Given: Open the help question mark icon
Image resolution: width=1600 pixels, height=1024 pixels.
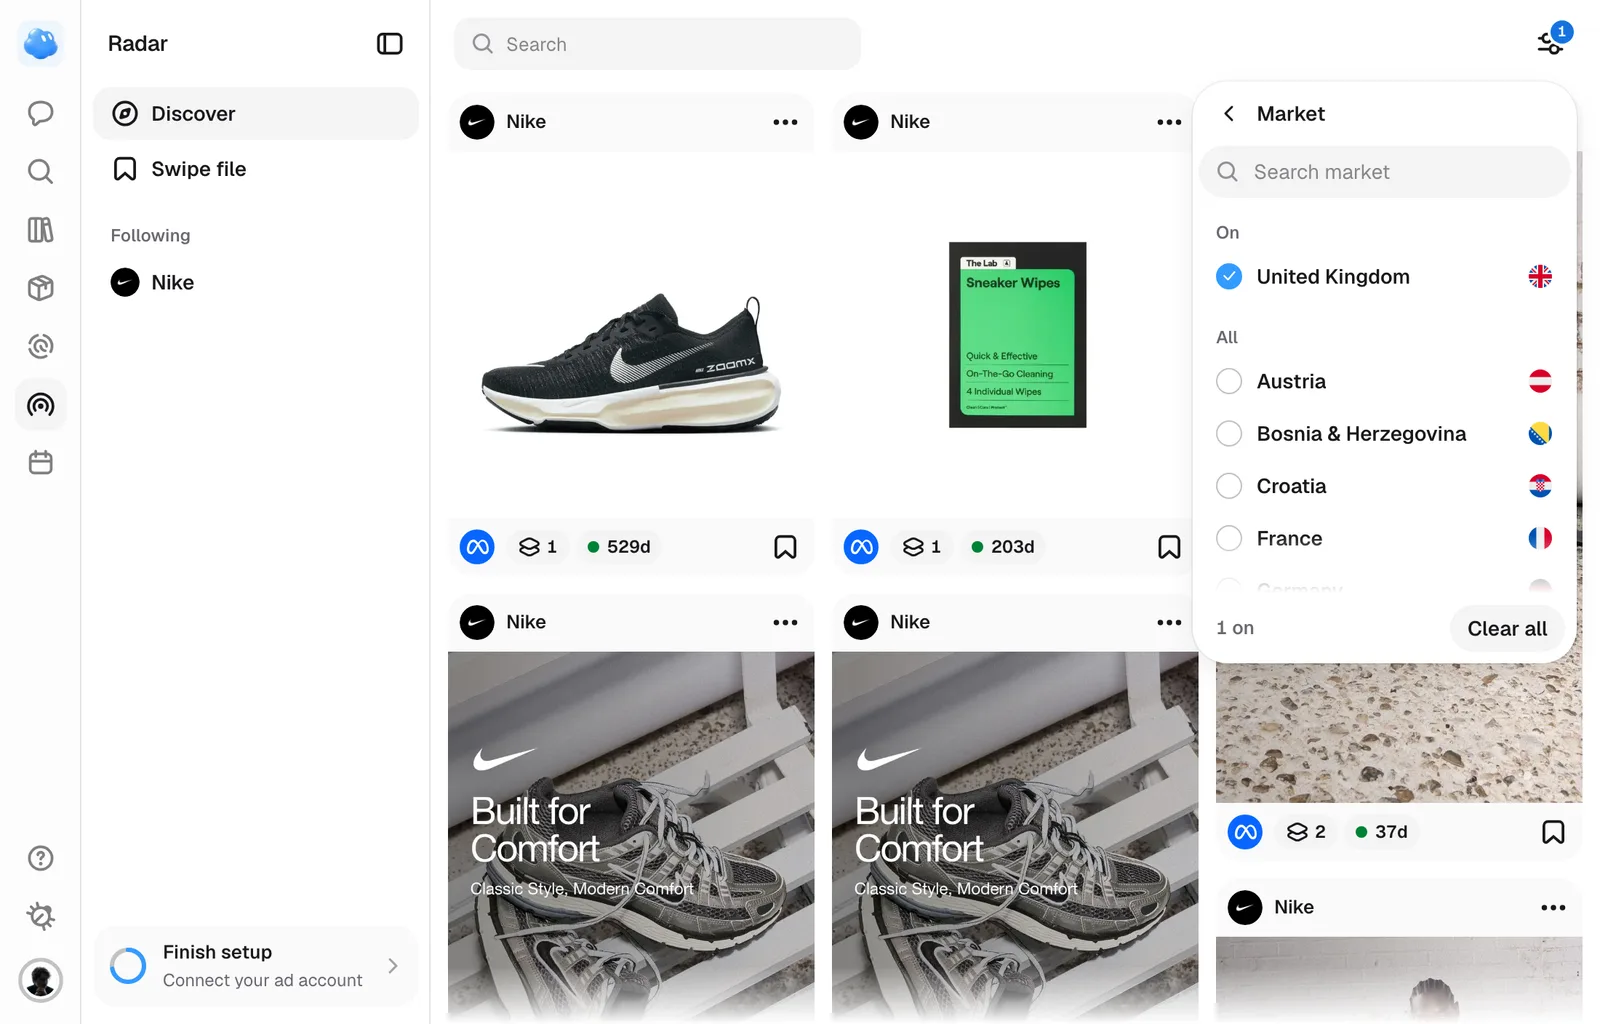Looking at the screenshot, I should tap(40, 858).
